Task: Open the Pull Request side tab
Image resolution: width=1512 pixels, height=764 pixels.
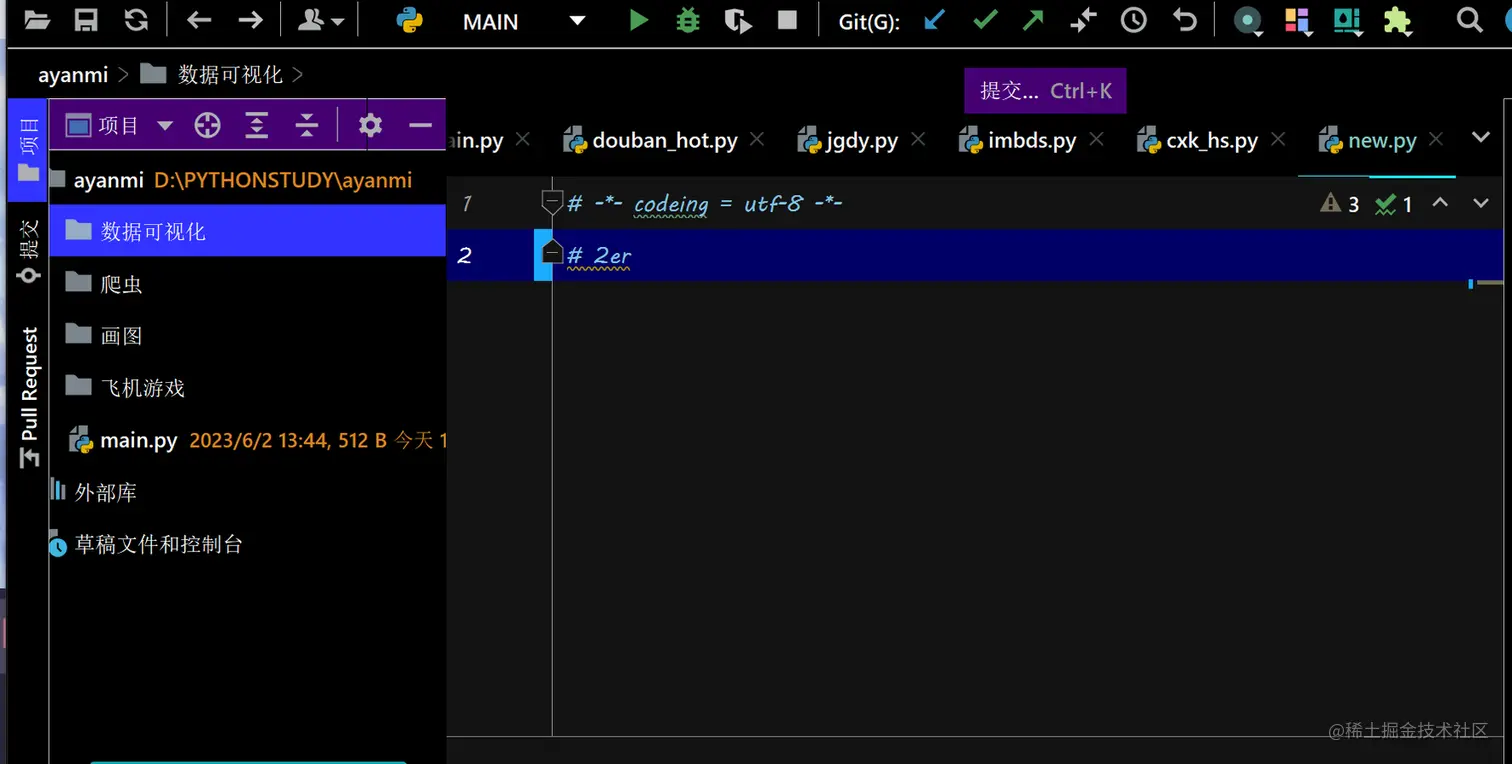Action: point(29,397)
